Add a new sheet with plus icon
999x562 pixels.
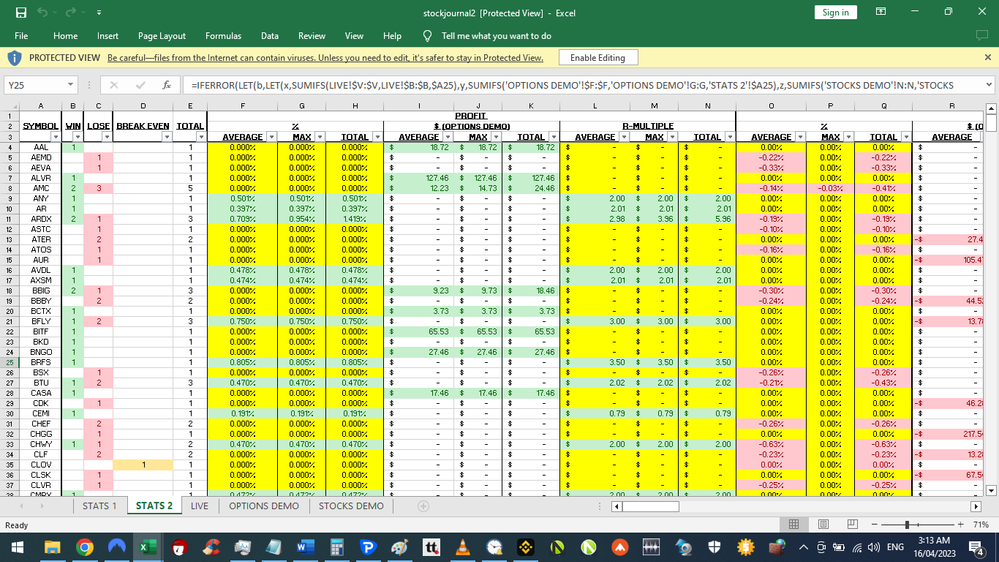point(423,506)
